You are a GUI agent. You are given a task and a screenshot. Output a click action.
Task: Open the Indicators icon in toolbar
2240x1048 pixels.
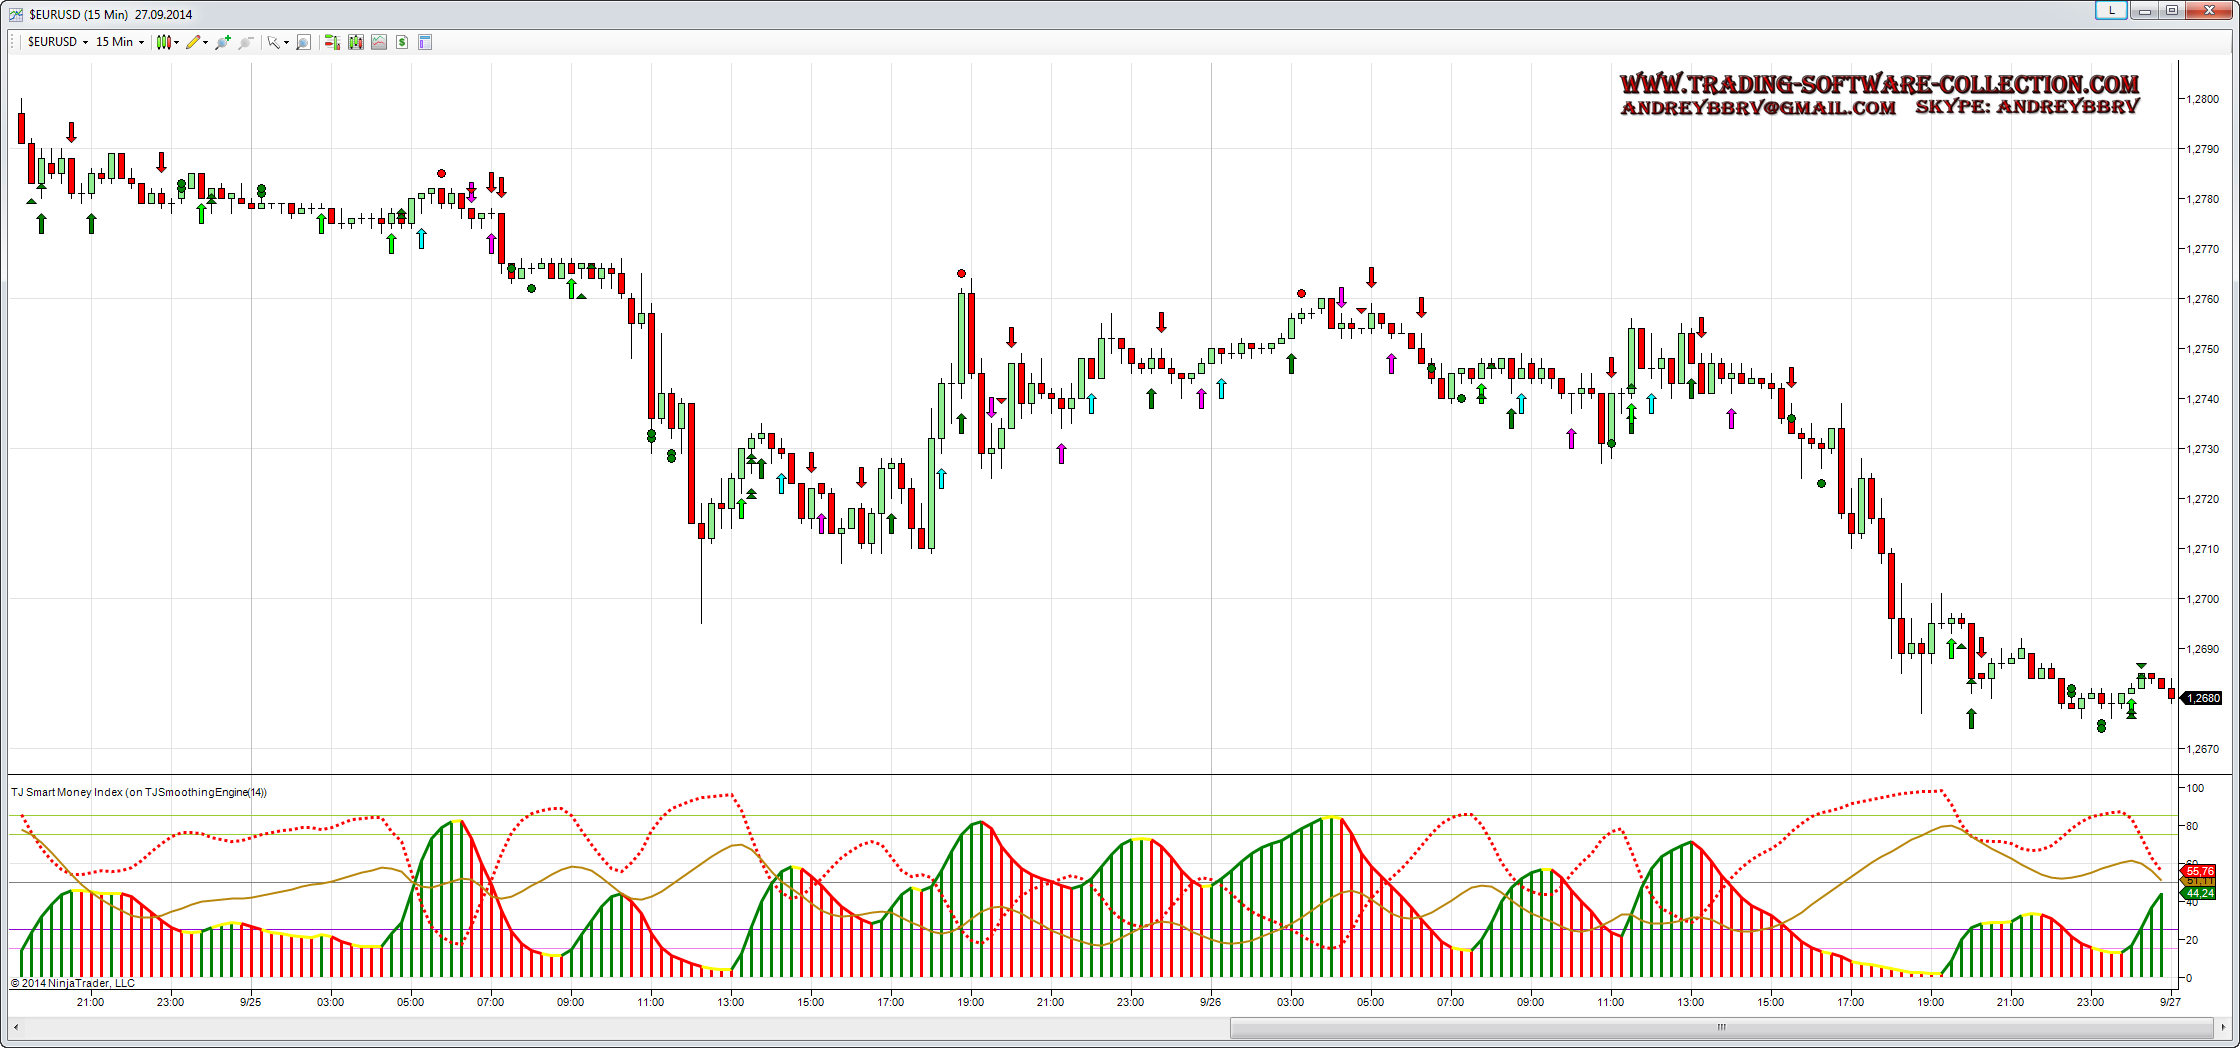pos(379,42)
